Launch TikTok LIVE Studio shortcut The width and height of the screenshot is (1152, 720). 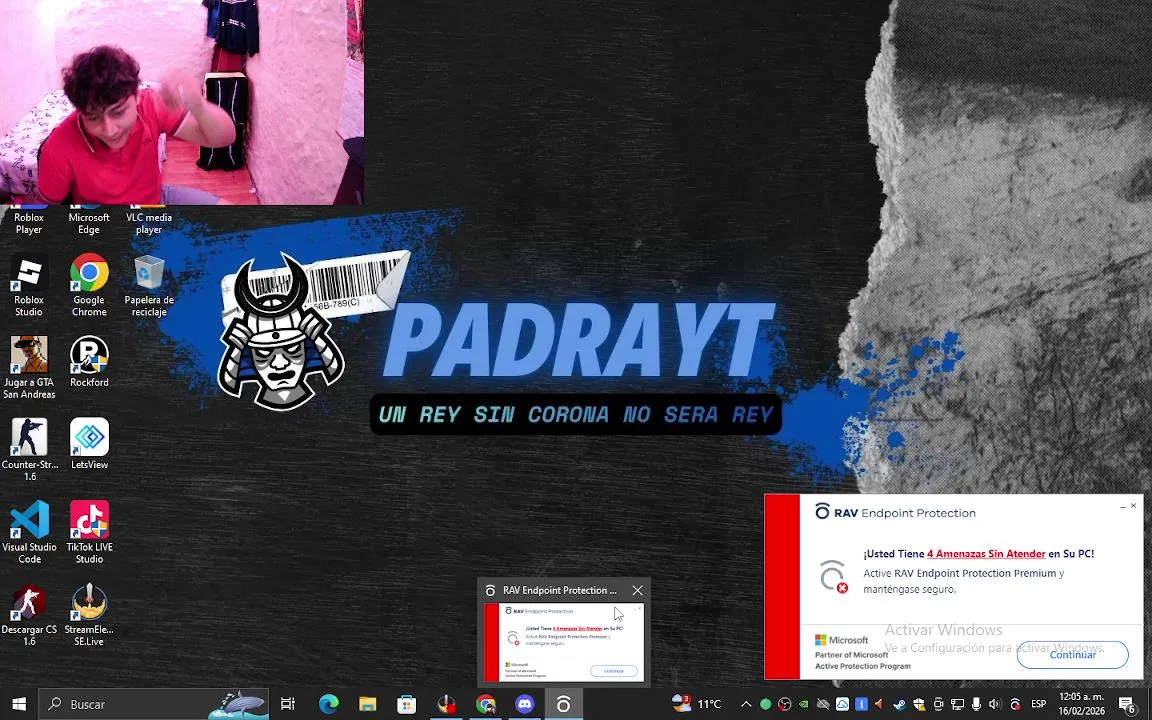[x=89, y=533]
